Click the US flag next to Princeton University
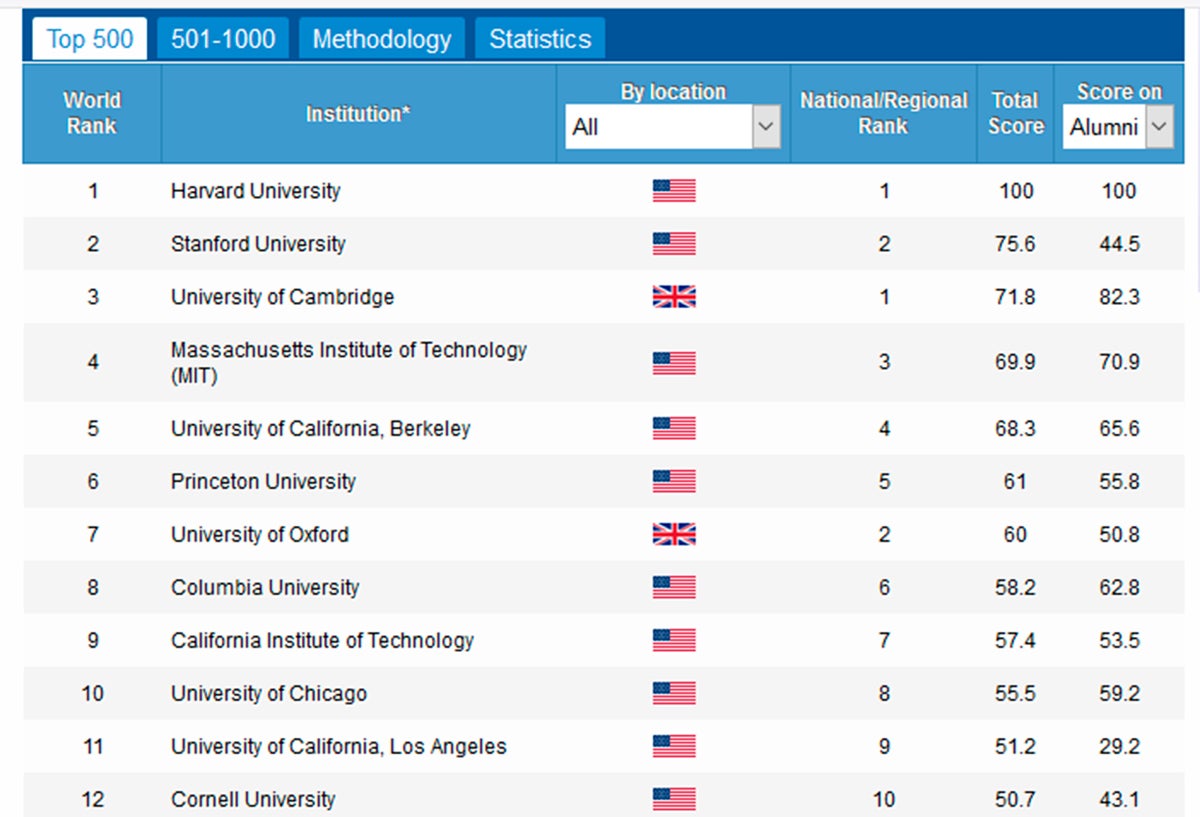 [x=674, y=481]
